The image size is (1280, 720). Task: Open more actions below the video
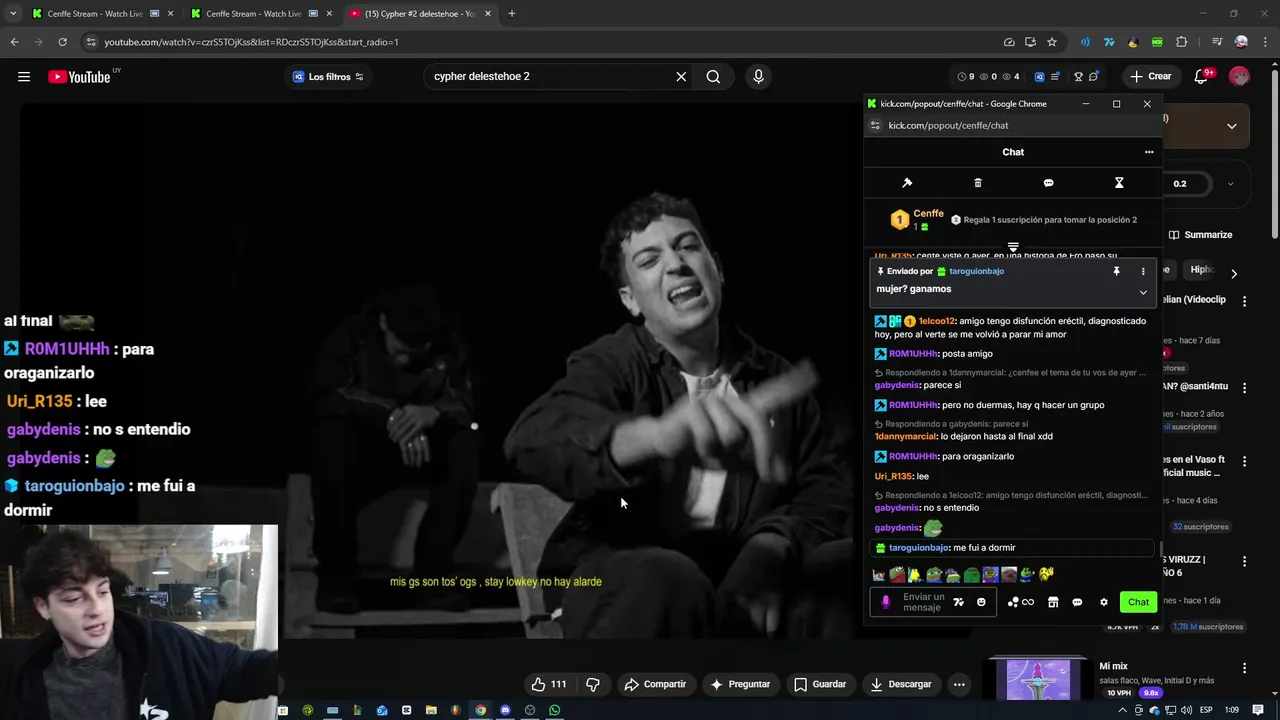(959, 684)
